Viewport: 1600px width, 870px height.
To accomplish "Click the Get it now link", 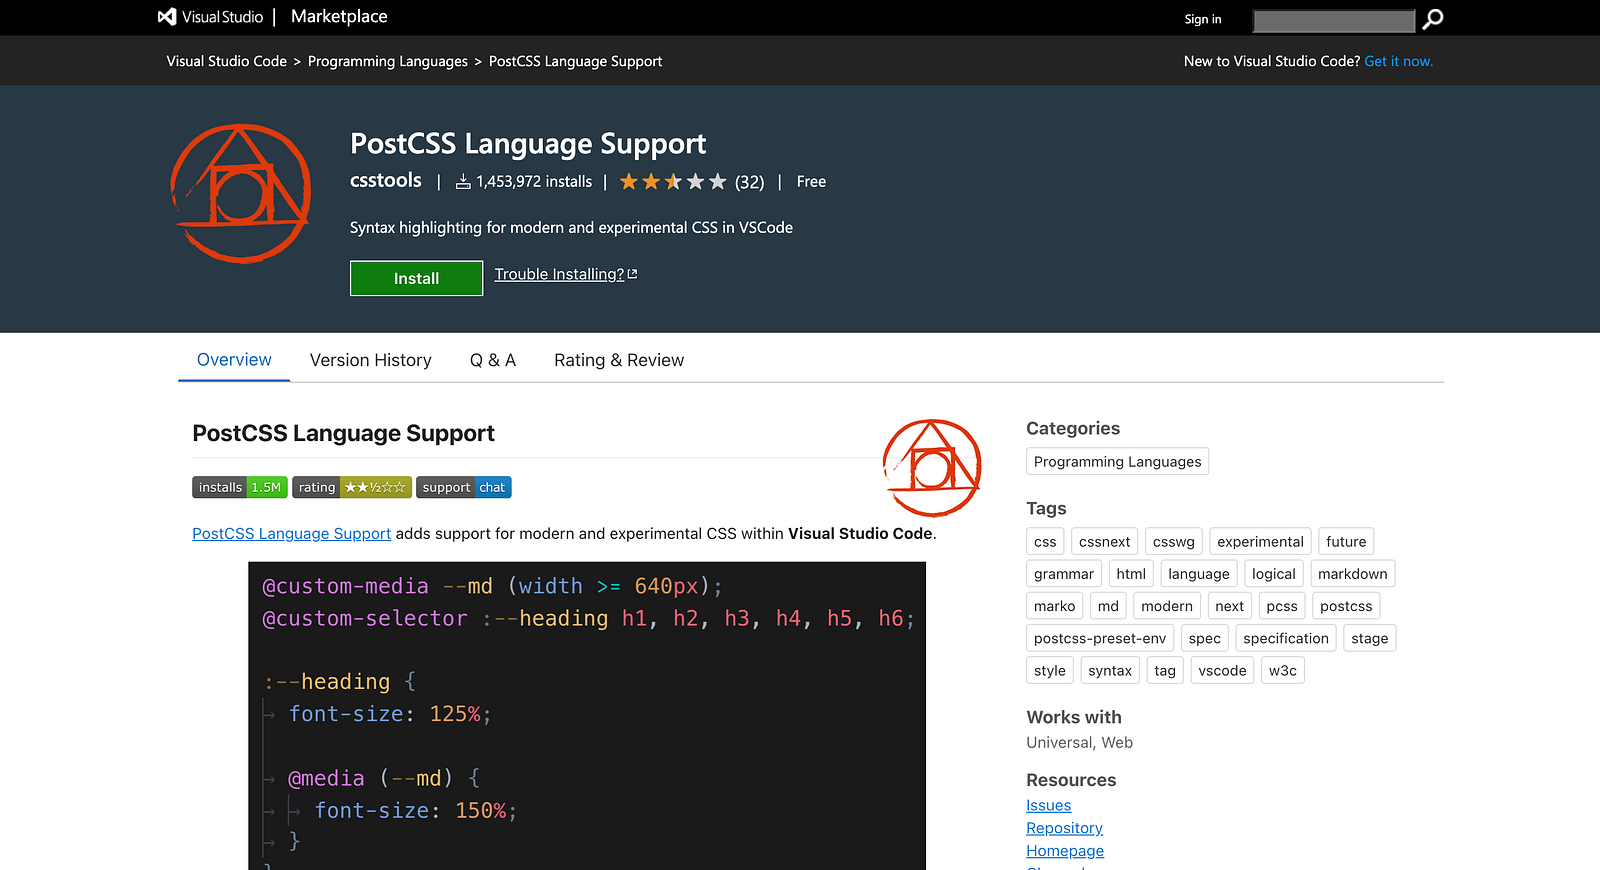I will (x=1399, y=61).
